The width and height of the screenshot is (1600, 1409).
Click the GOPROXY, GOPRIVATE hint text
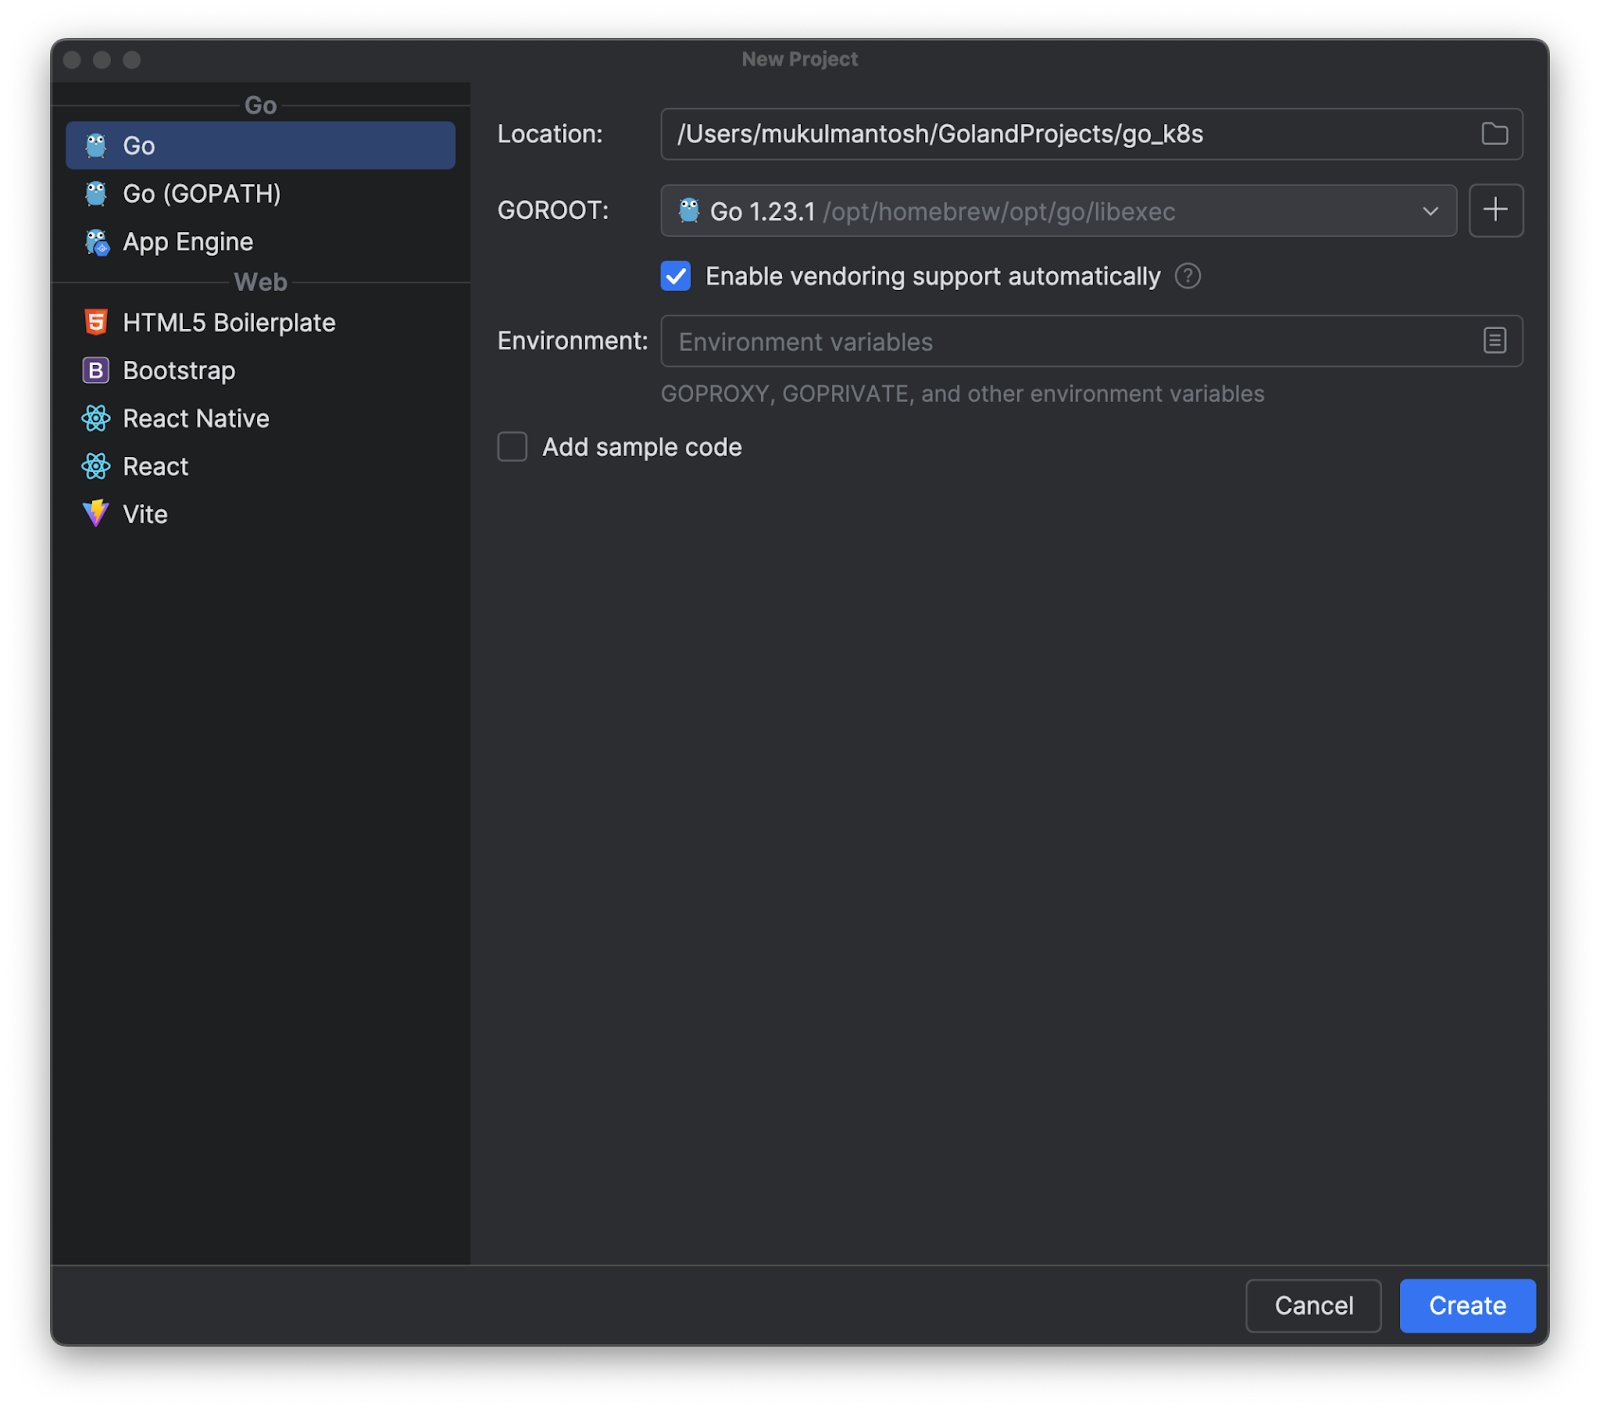pyautogui.click(x=962, y=394)
